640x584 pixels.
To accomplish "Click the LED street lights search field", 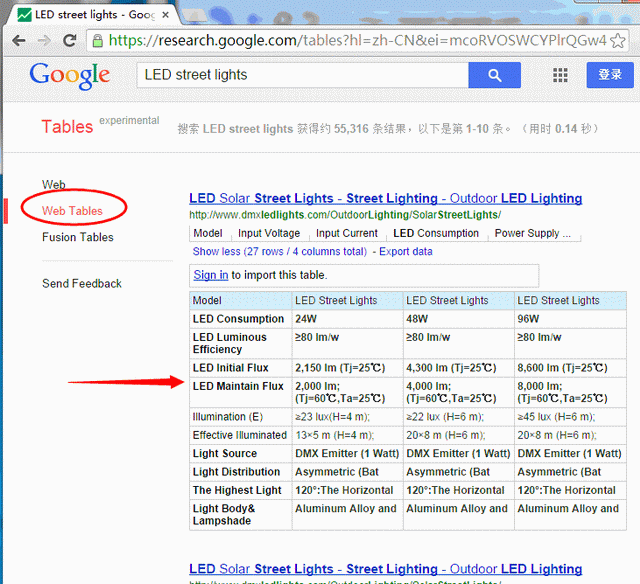I will (300, 76).
